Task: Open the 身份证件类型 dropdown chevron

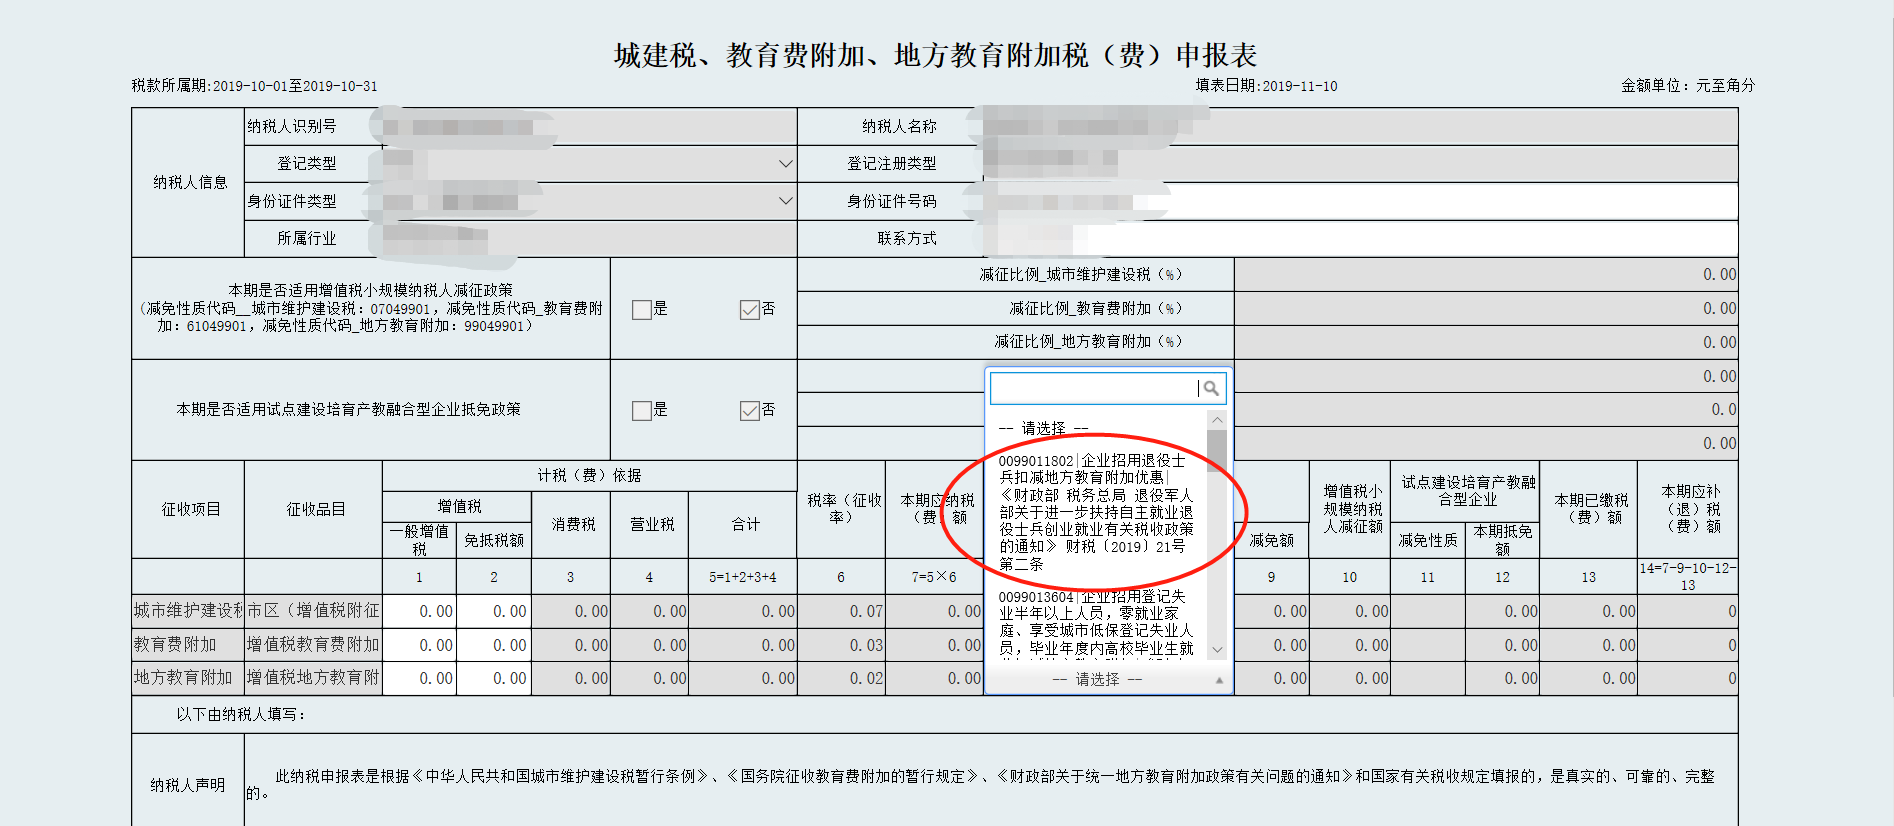Action: [786, 201]
